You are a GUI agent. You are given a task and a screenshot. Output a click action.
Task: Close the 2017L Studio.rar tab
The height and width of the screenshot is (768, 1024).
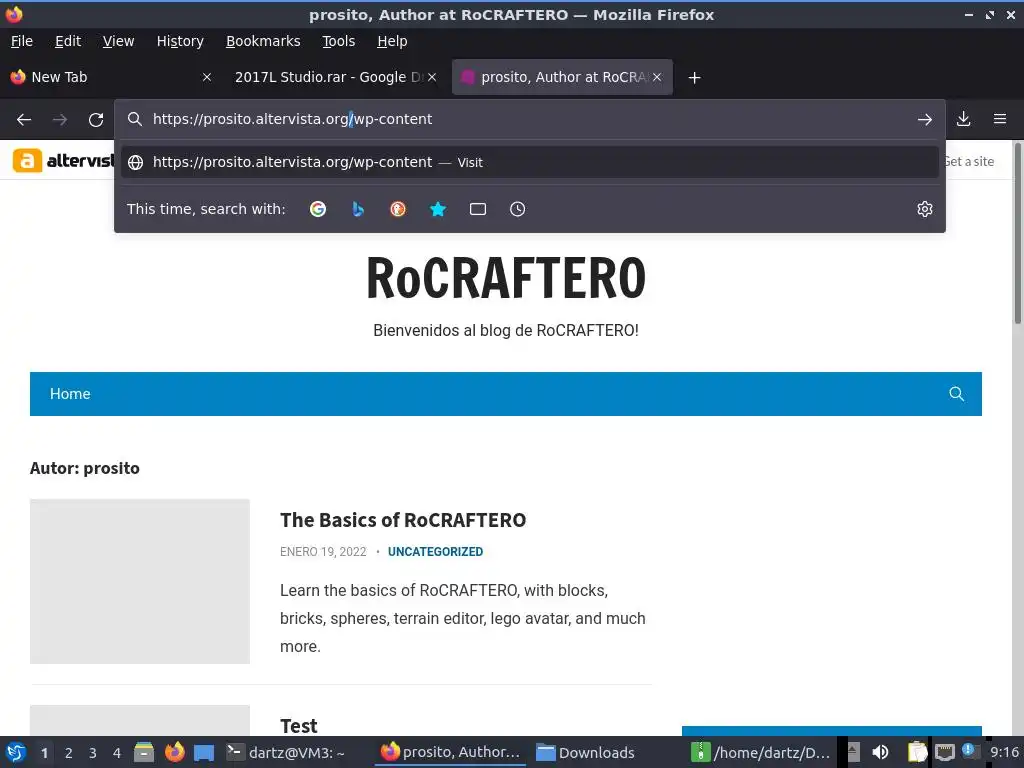[x=432, y=77]
